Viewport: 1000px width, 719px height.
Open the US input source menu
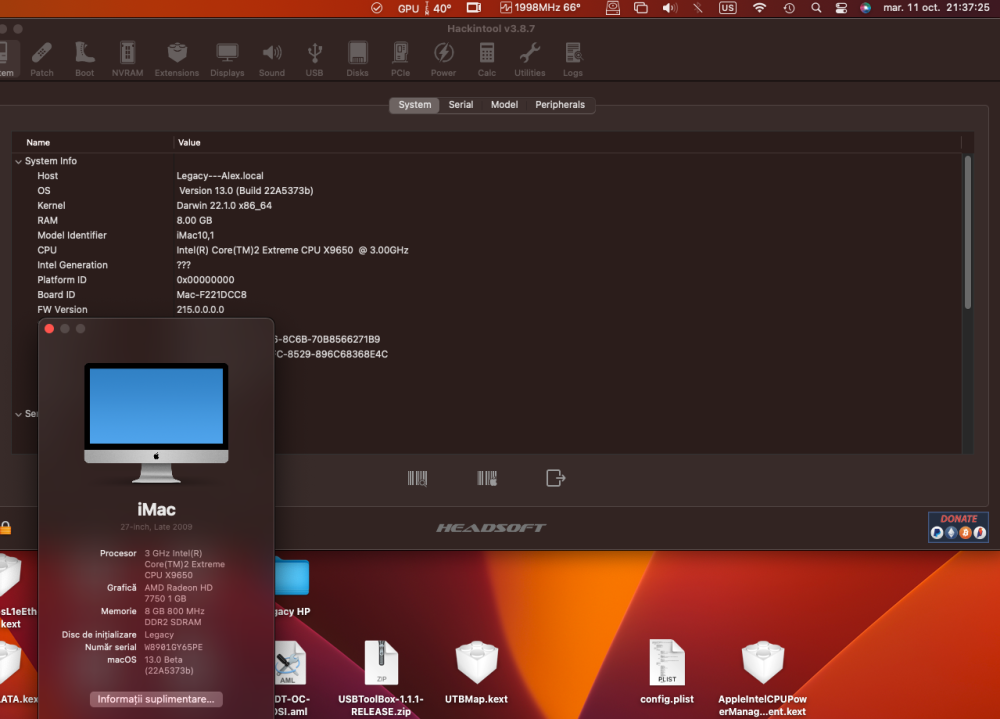click(727, 8)
